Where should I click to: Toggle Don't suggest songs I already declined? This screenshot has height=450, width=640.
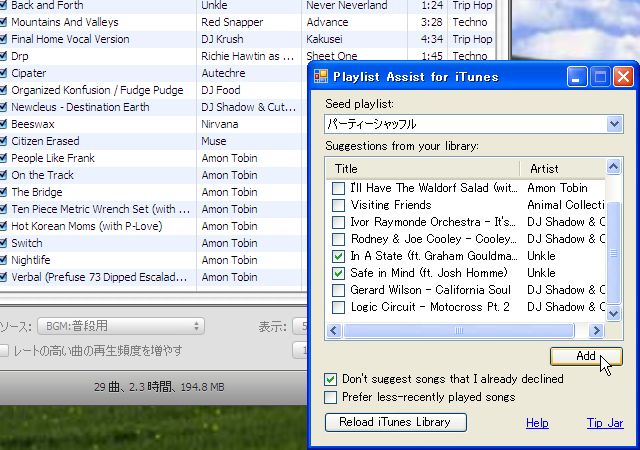(331, 379)
